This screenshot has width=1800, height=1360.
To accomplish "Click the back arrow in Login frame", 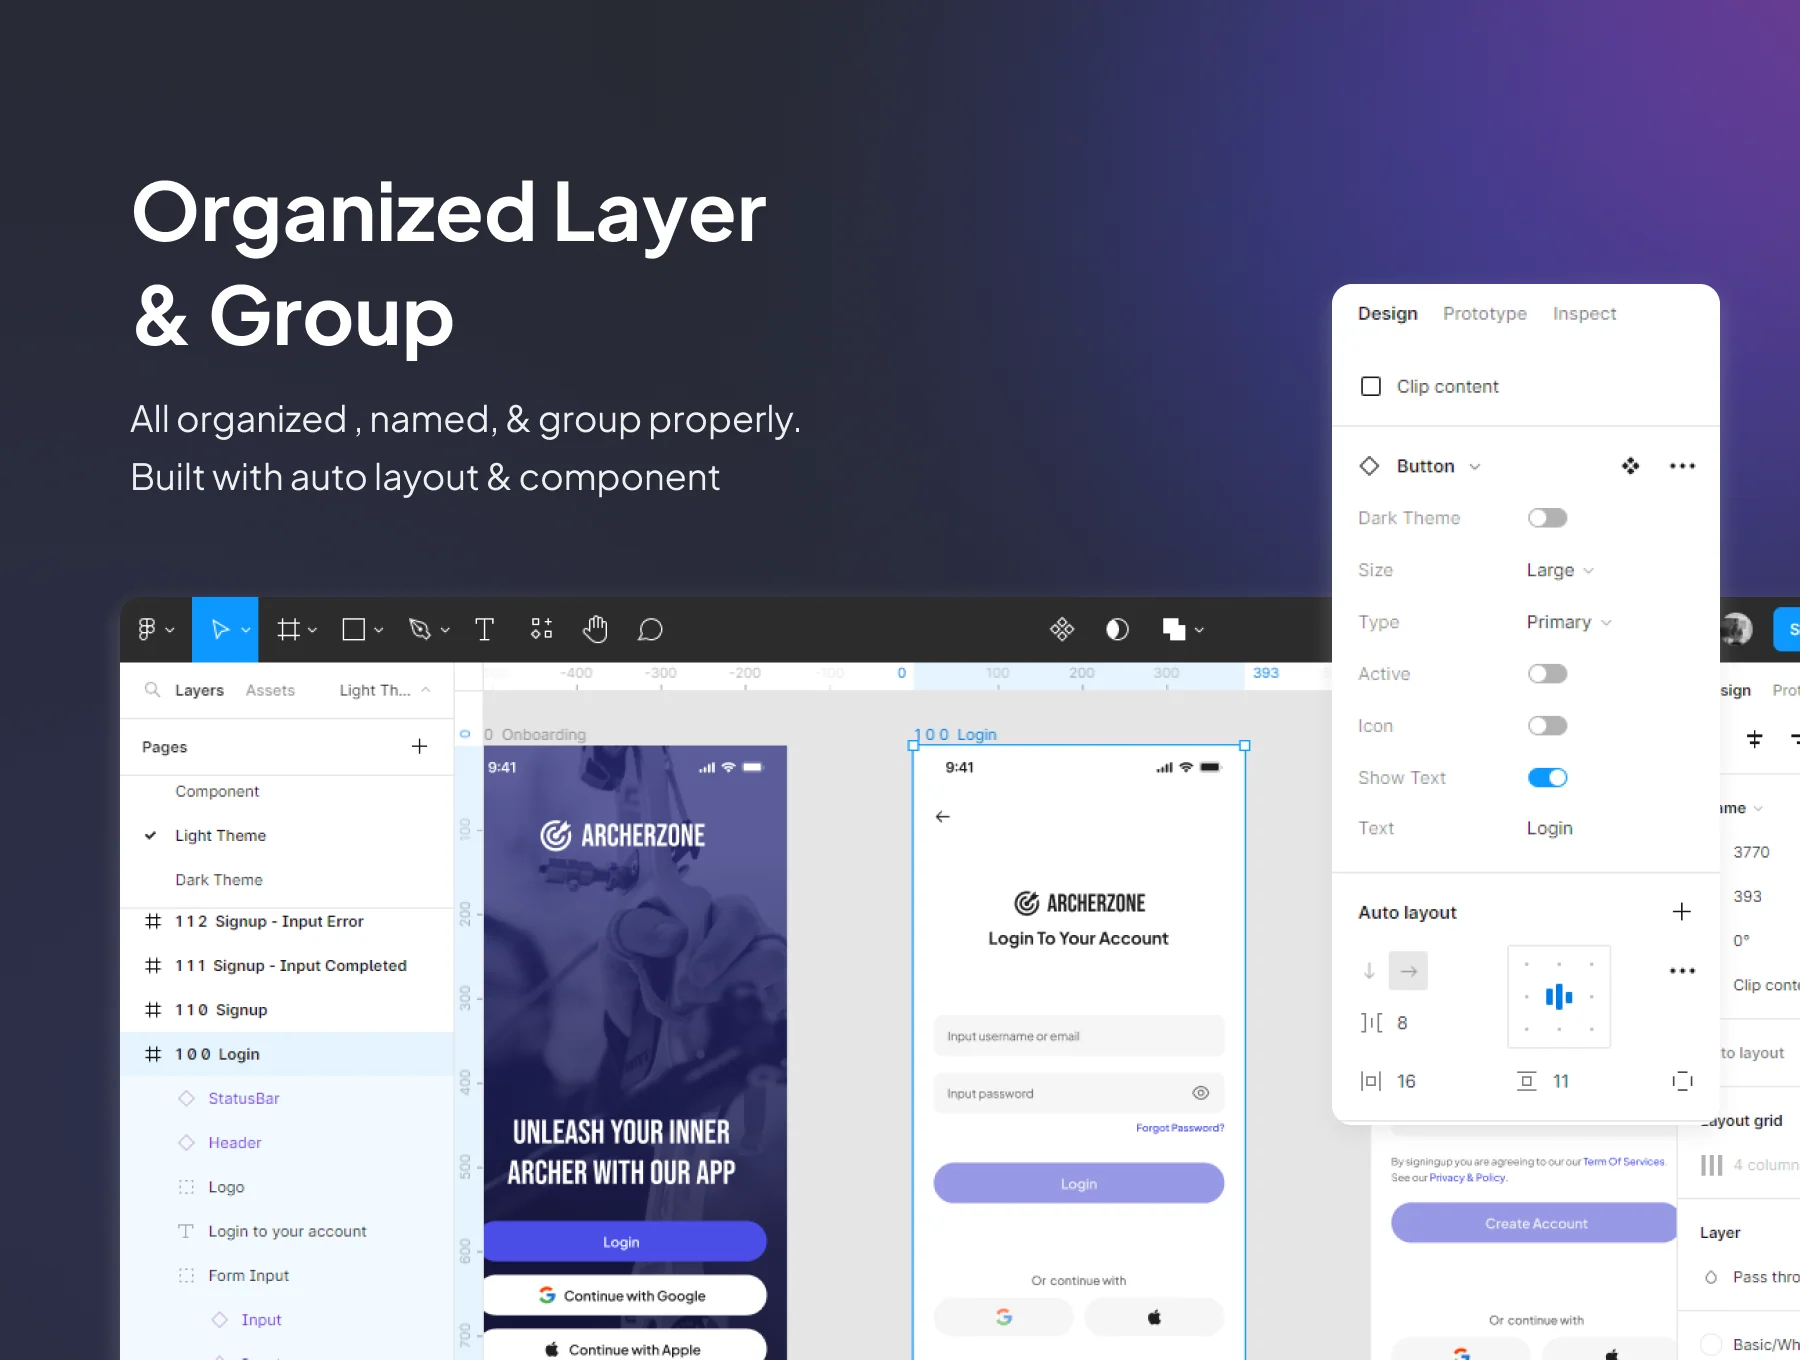I will click(x=942, y=817).
